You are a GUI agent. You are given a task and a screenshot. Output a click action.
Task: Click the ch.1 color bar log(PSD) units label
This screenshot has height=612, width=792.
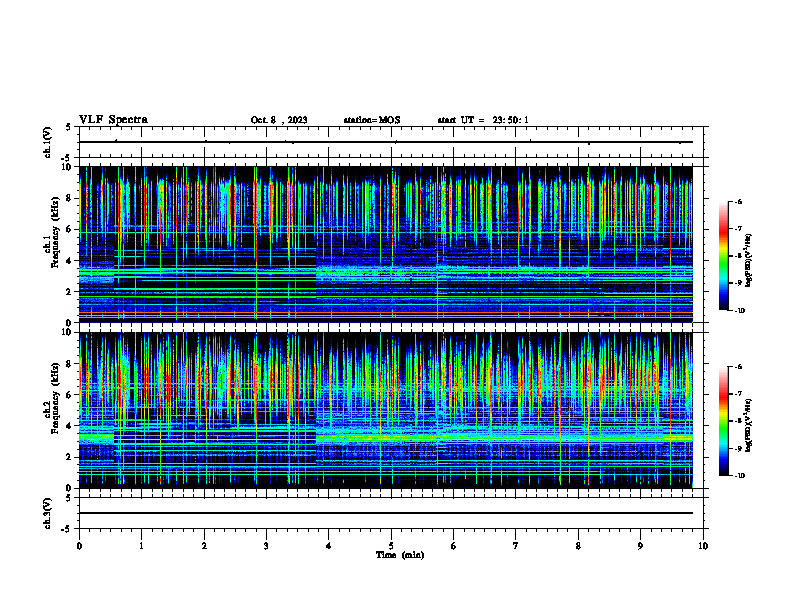[x=750, y=261]
